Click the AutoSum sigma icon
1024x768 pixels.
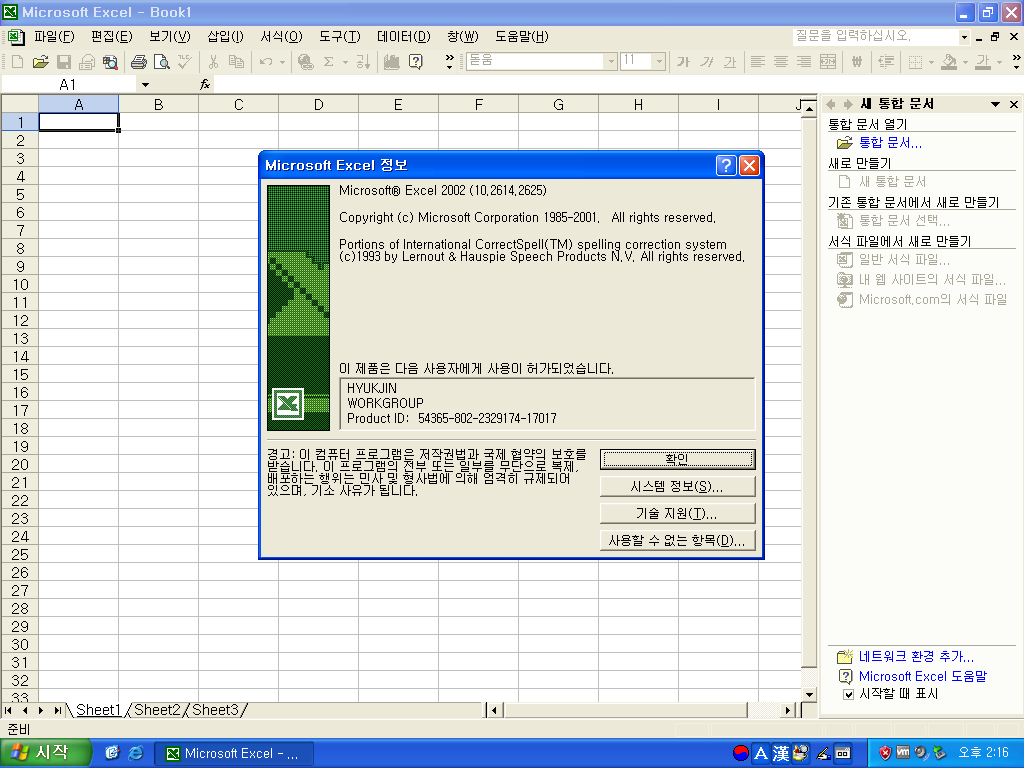pyautogui.click(x=328, y=62)
